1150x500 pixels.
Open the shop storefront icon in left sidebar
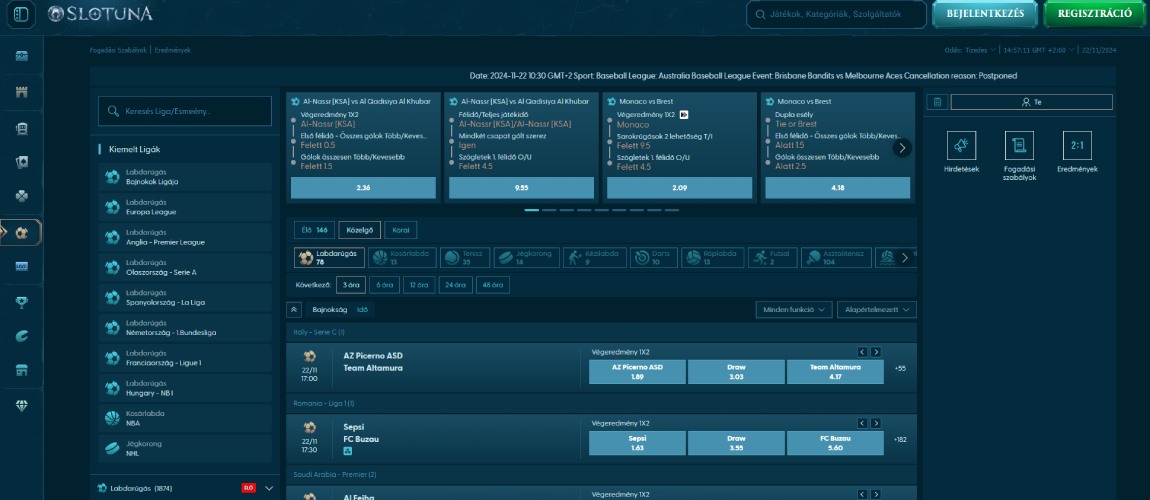point(21,370)
